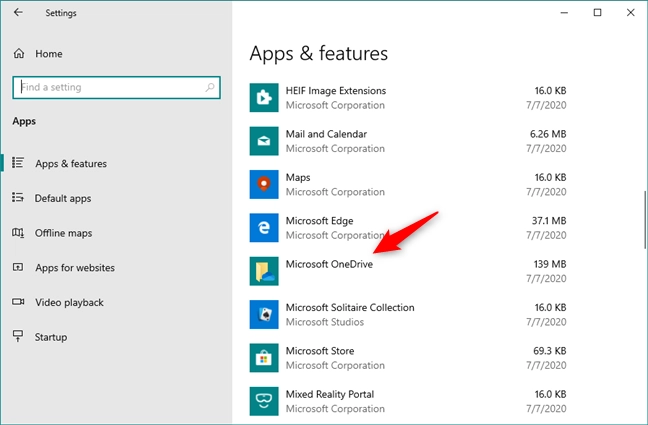648x425 pixels.
Task: Select the Startup sidebar icon
Action: [18, 336]
